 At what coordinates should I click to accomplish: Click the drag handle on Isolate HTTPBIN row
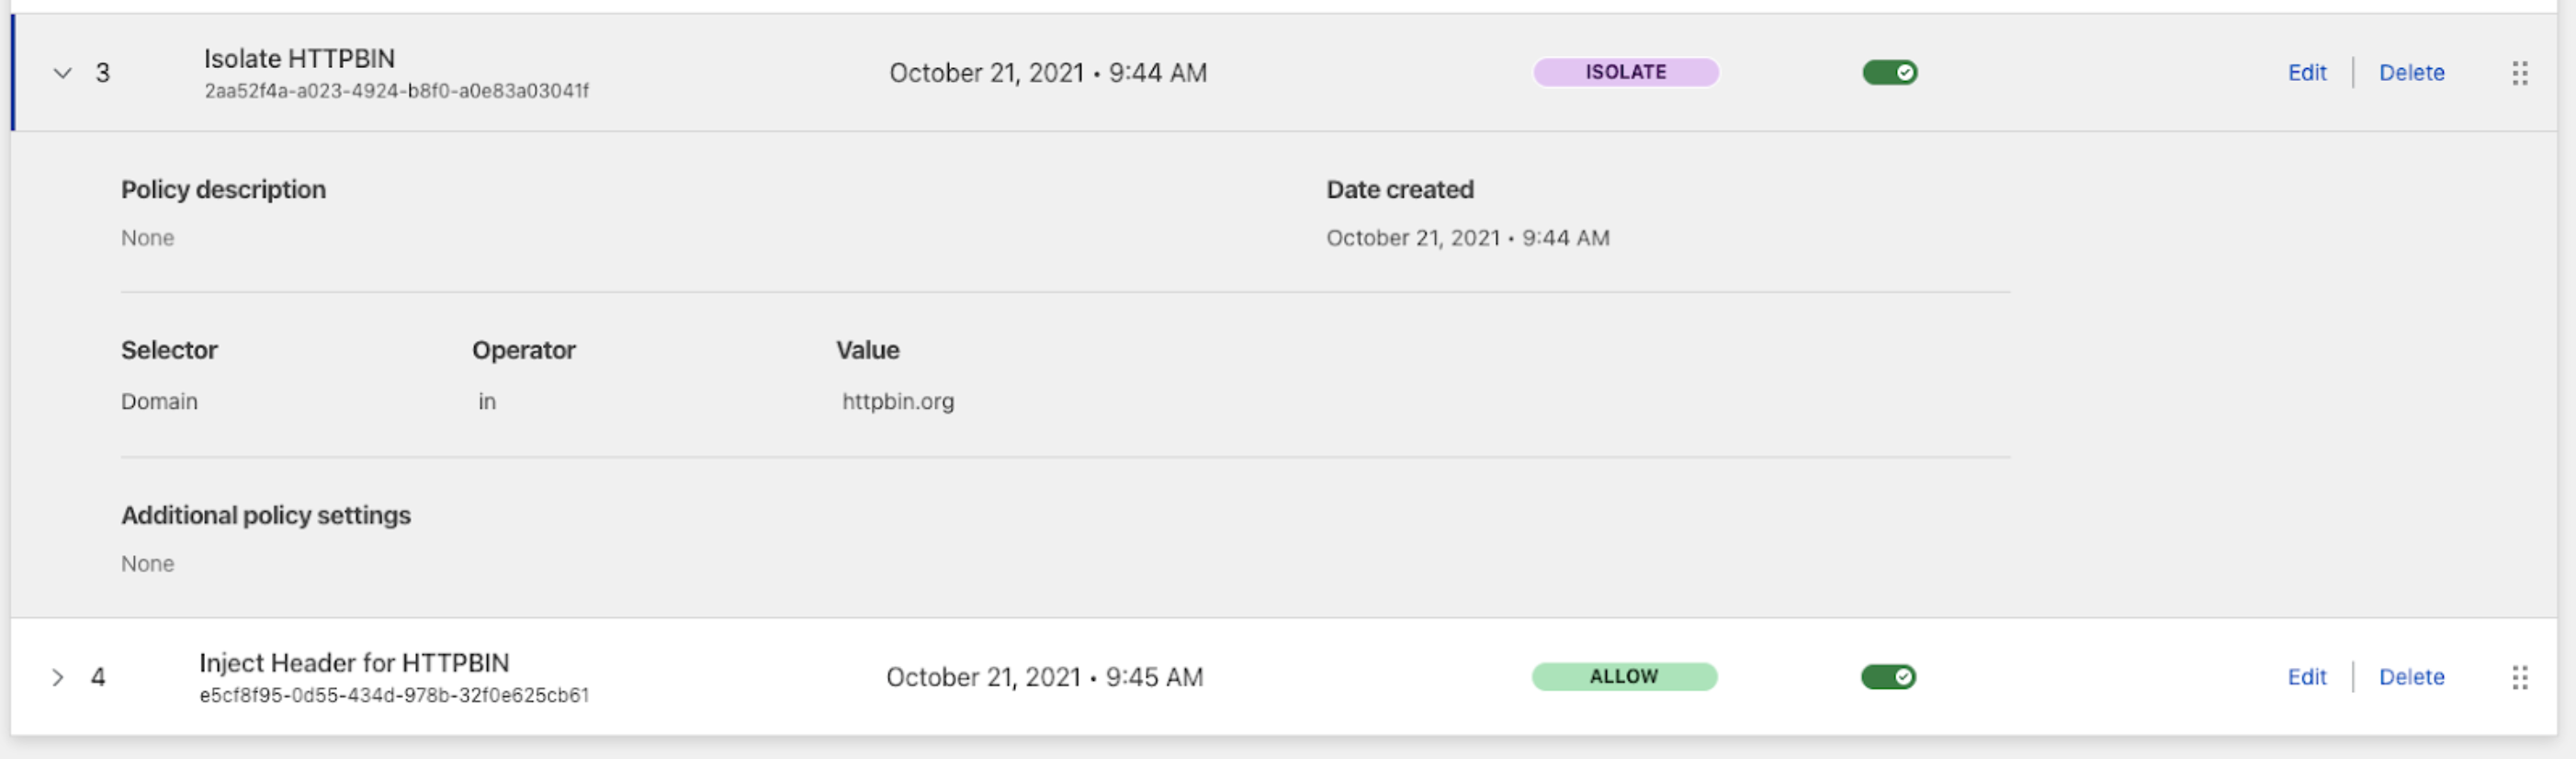coord(2519,72)
